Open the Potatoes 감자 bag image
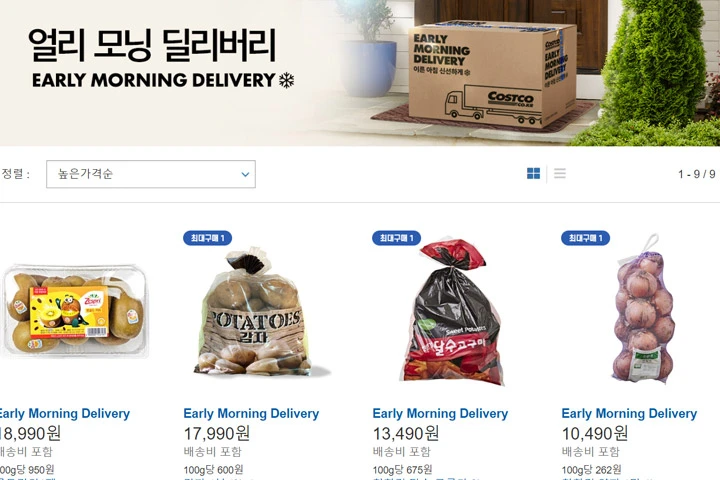This screenshot has width=720, height=480. (x=257, y=313)
